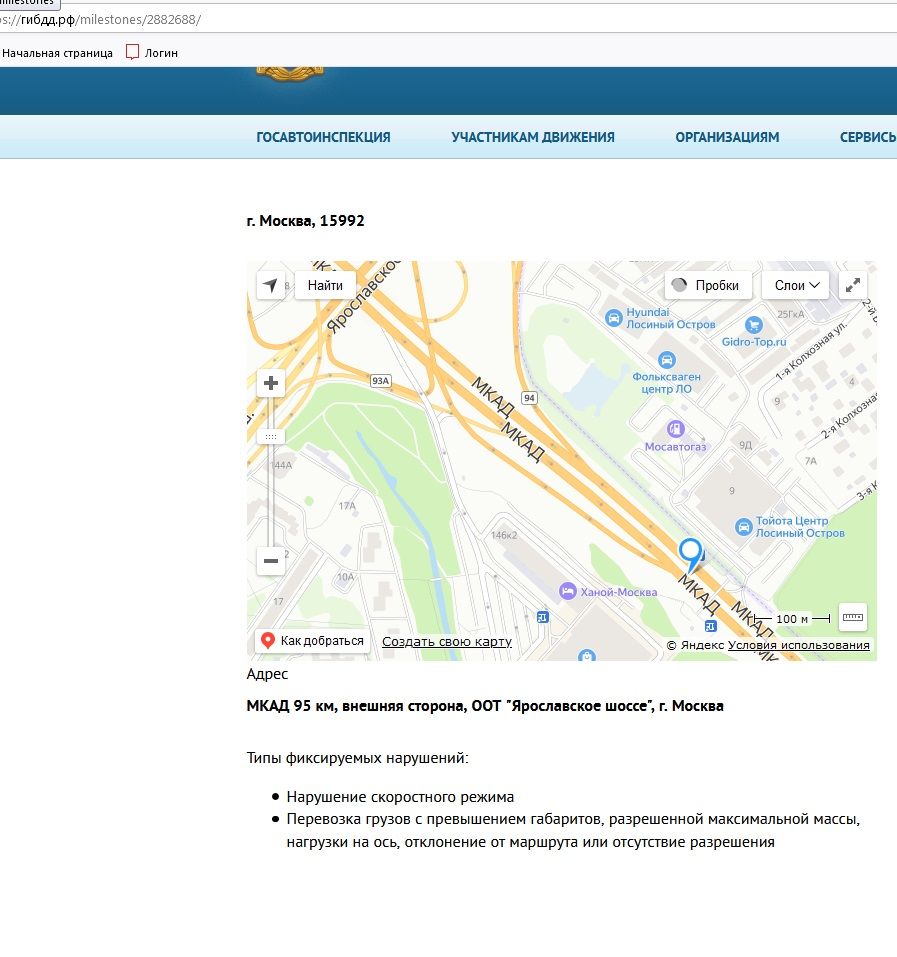Select the Ханой-Москва hotel marker
897x957 pixels.
coord(567,591)
